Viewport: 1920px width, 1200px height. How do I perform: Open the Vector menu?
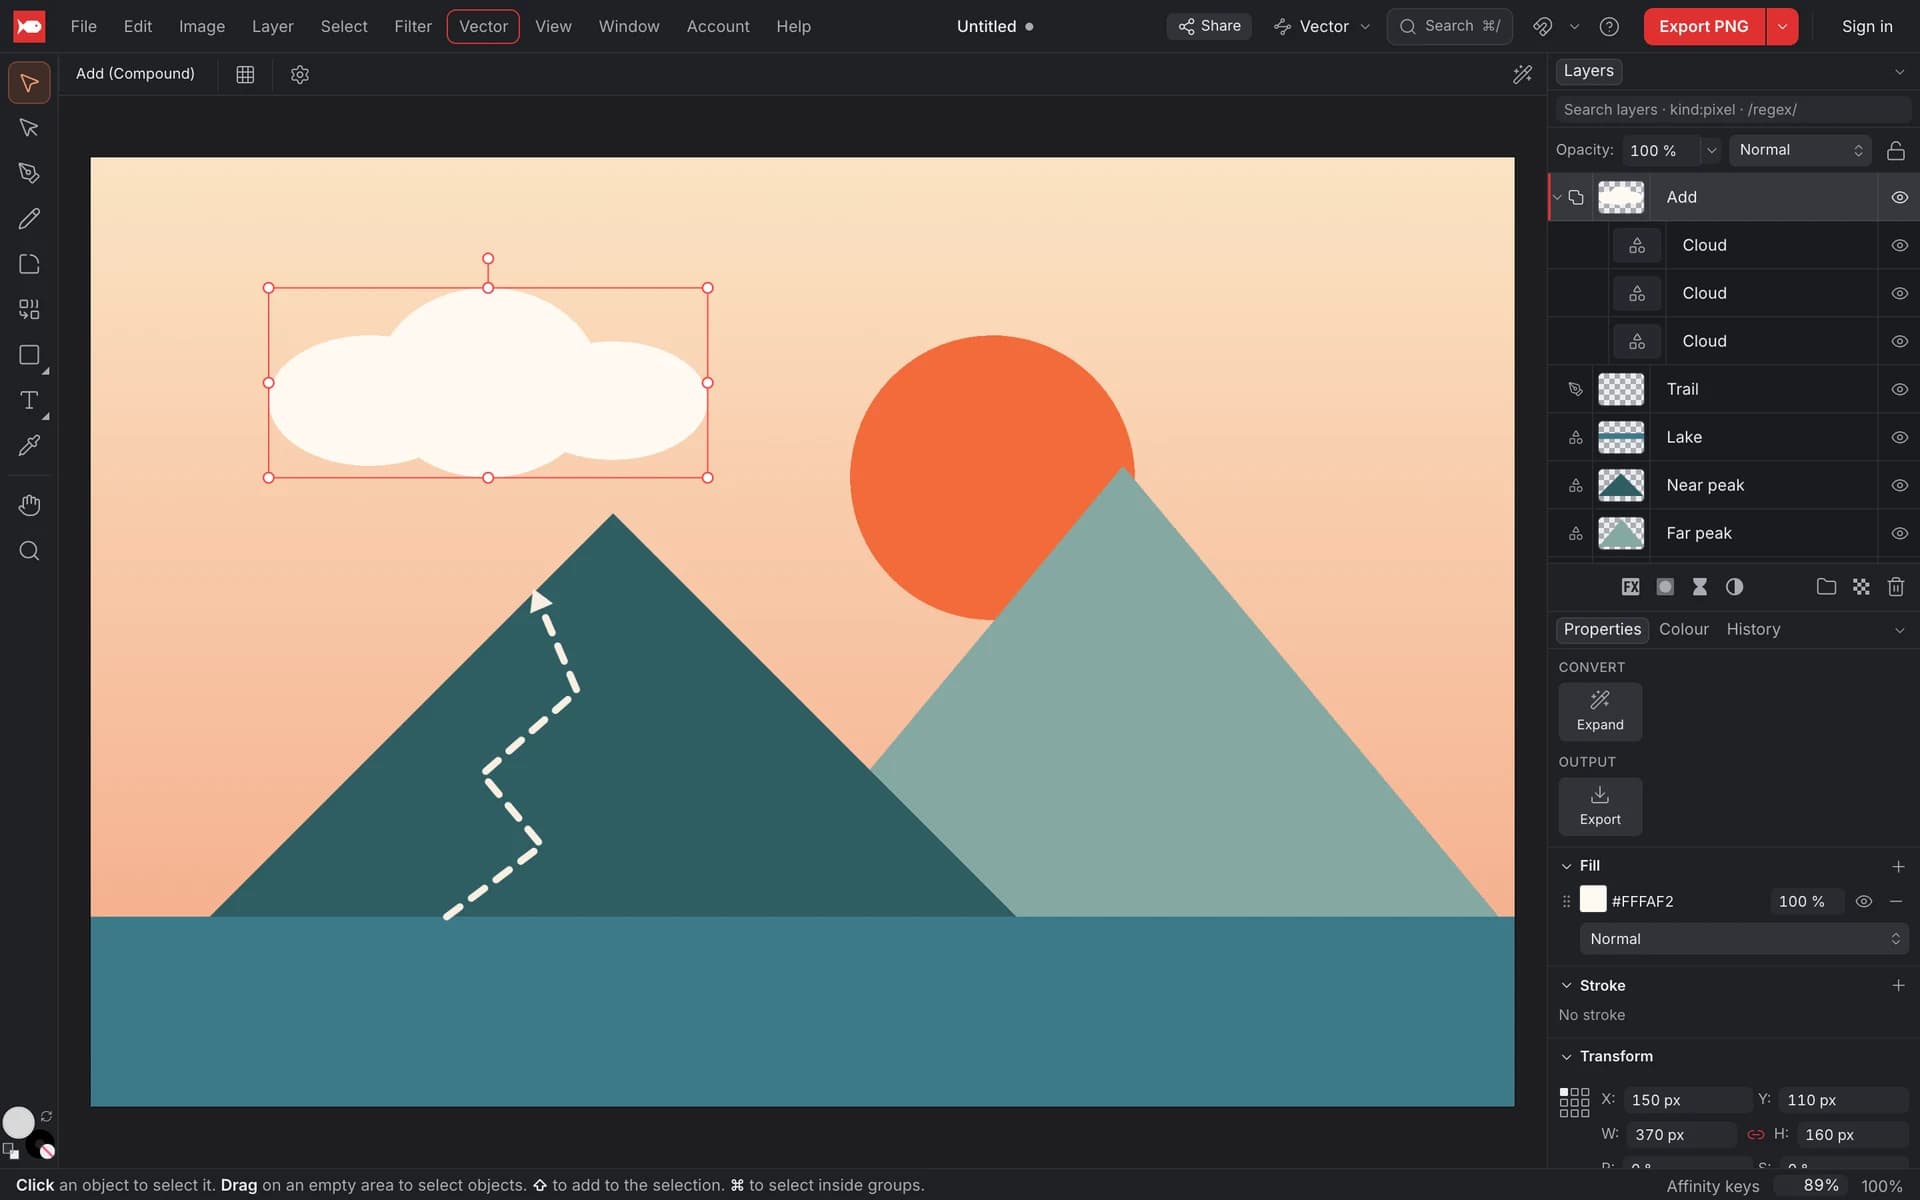483,26
